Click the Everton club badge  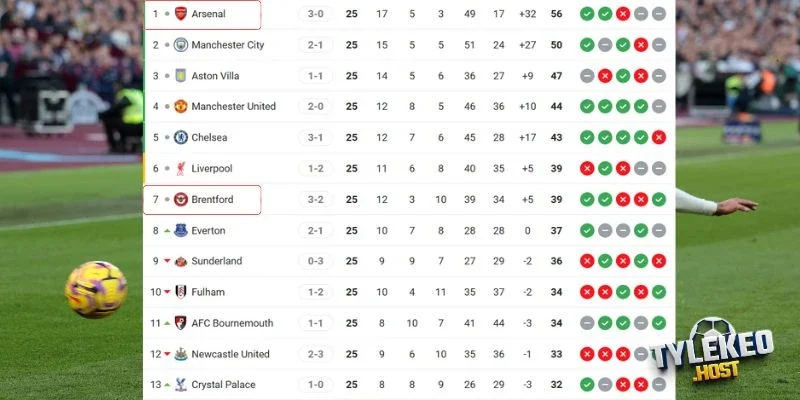tap(181, 231)
